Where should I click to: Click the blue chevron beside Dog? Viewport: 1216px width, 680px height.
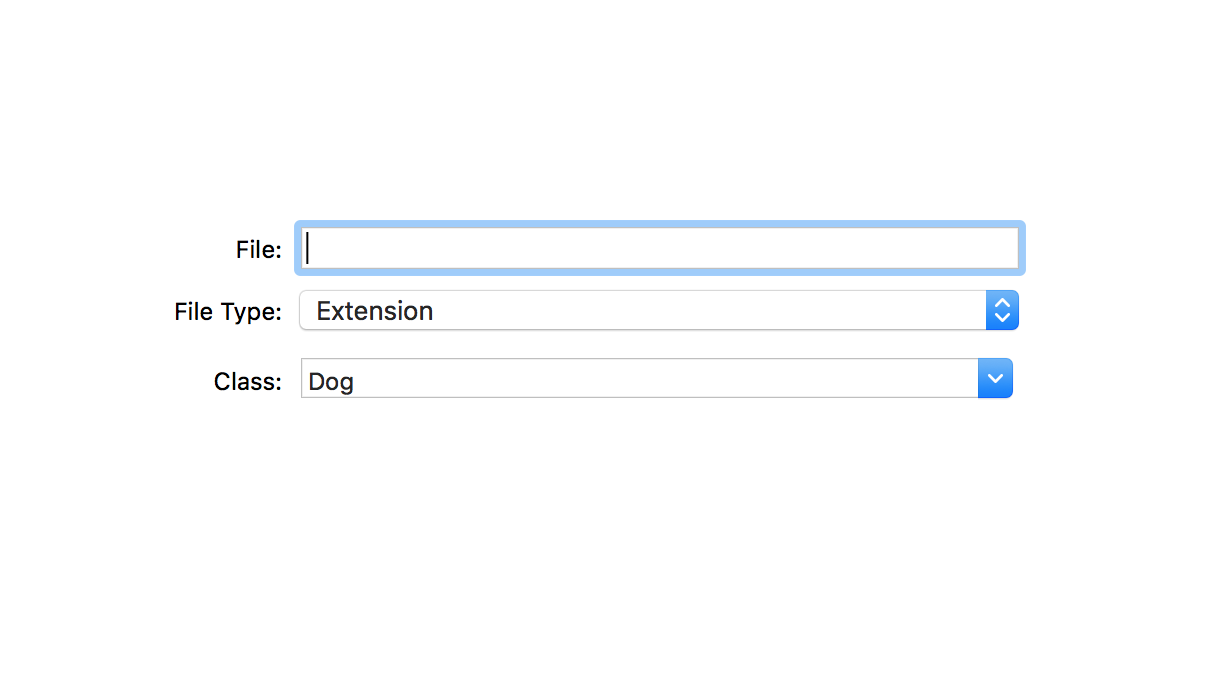coord(995,378)
